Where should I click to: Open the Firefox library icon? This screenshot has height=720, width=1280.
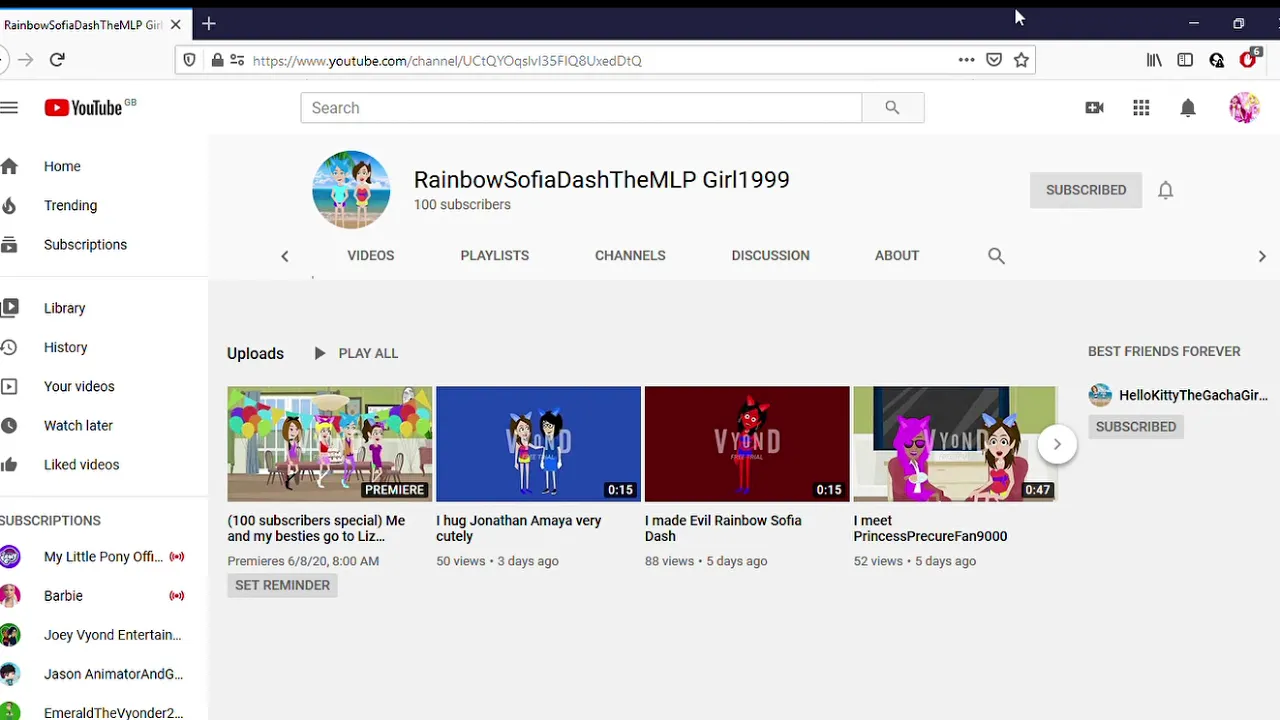click(x=1154, y=60)
